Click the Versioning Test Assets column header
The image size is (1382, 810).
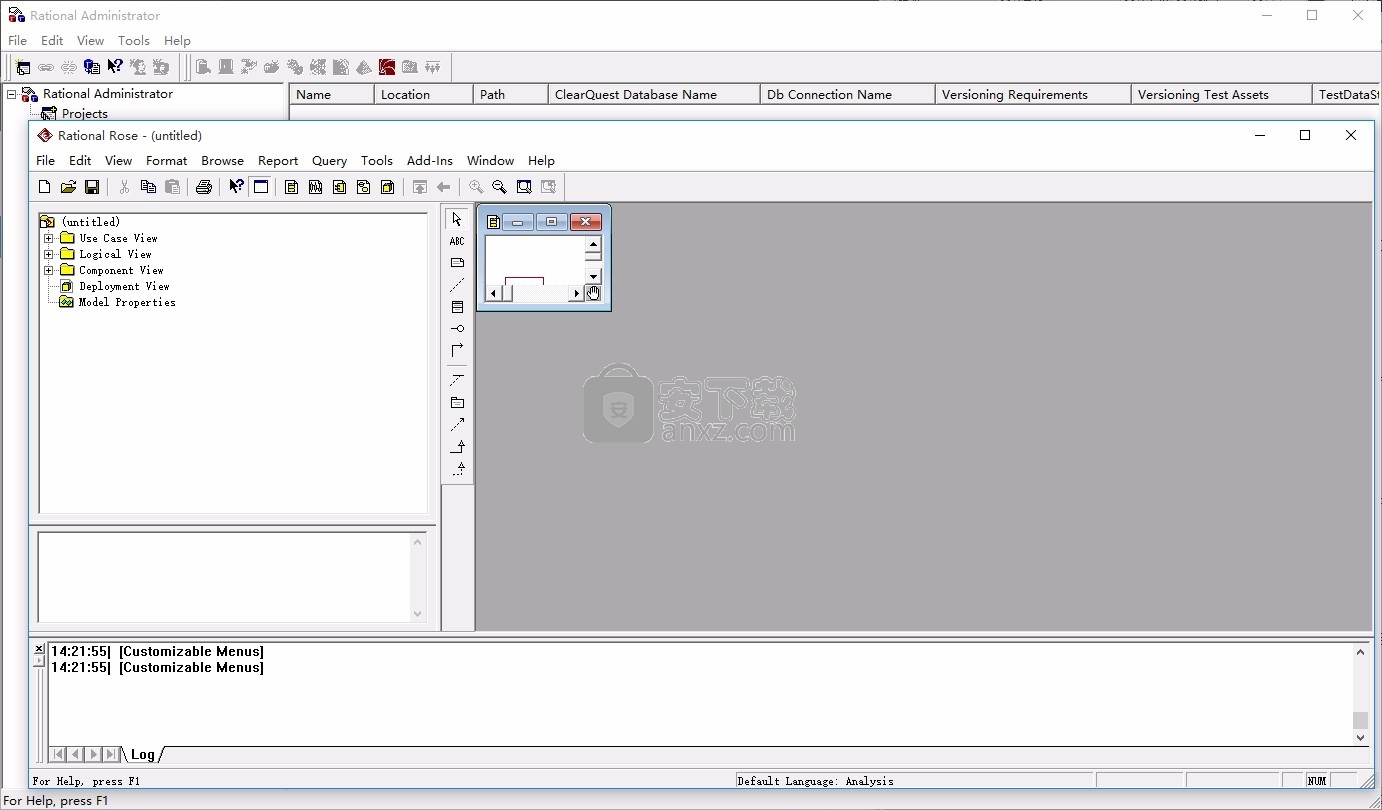1220,94
